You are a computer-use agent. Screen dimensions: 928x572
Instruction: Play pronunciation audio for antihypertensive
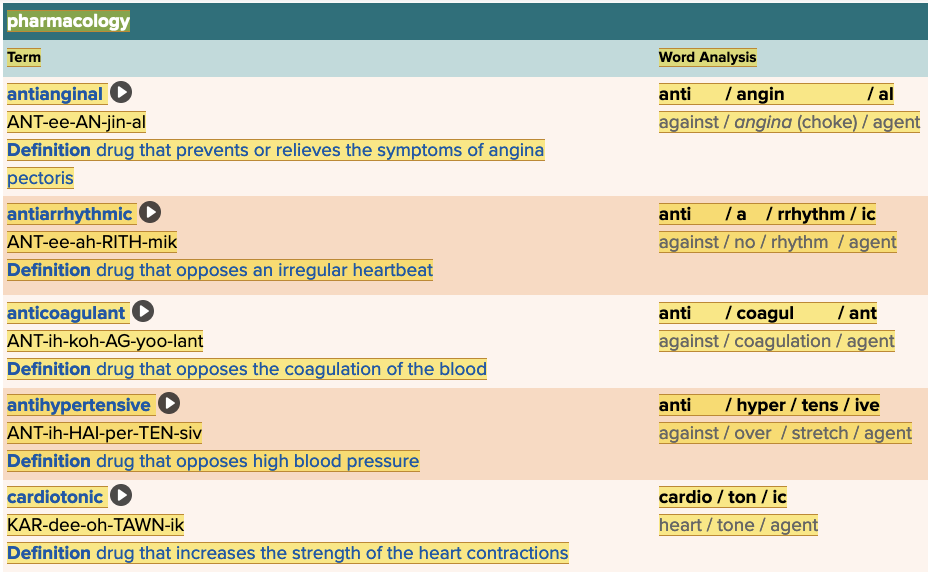[169, 404]
